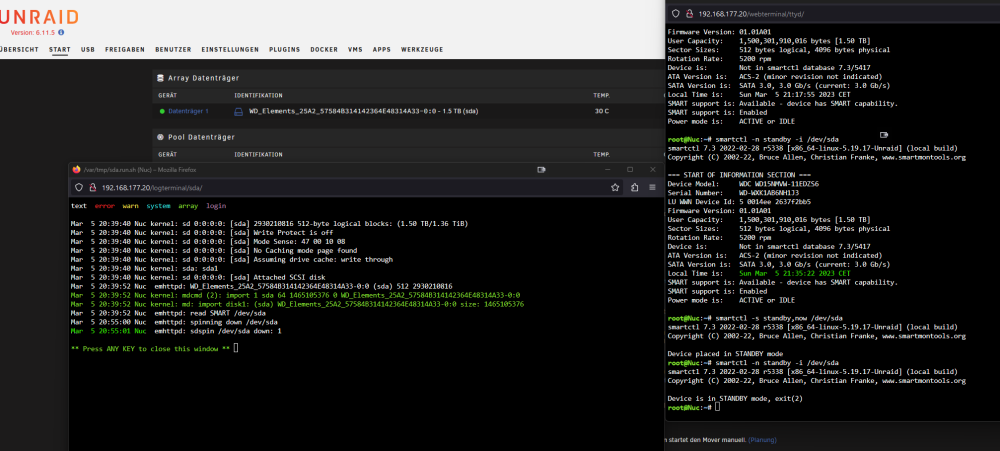Click Firefox logo in the logterminal window title
This screenshot has height=451, width=1000.
coord(77,170)
